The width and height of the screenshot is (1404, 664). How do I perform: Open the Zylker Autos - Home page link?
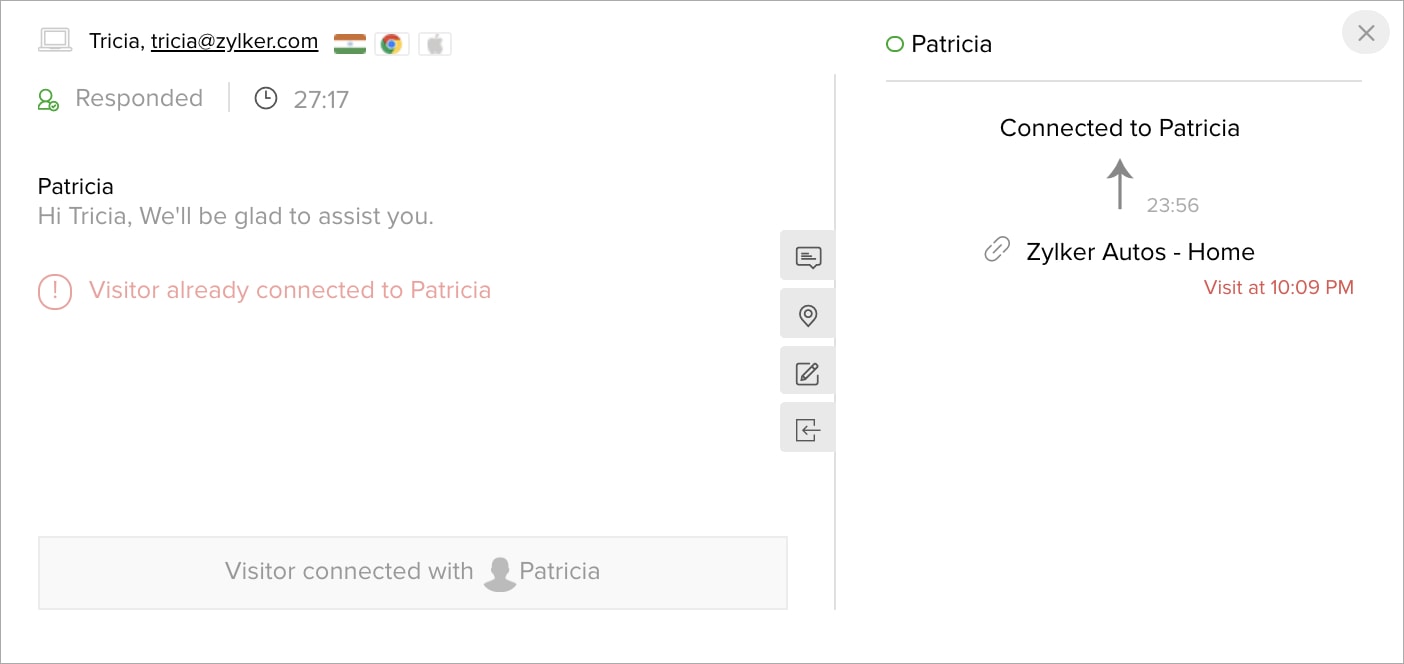click(x=1140, y=252)
